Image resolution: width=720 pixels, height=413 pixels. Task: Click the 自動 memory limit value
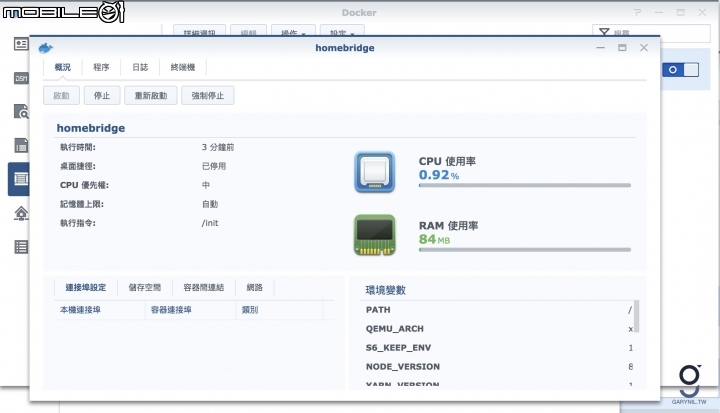click(x=210, y=204)
